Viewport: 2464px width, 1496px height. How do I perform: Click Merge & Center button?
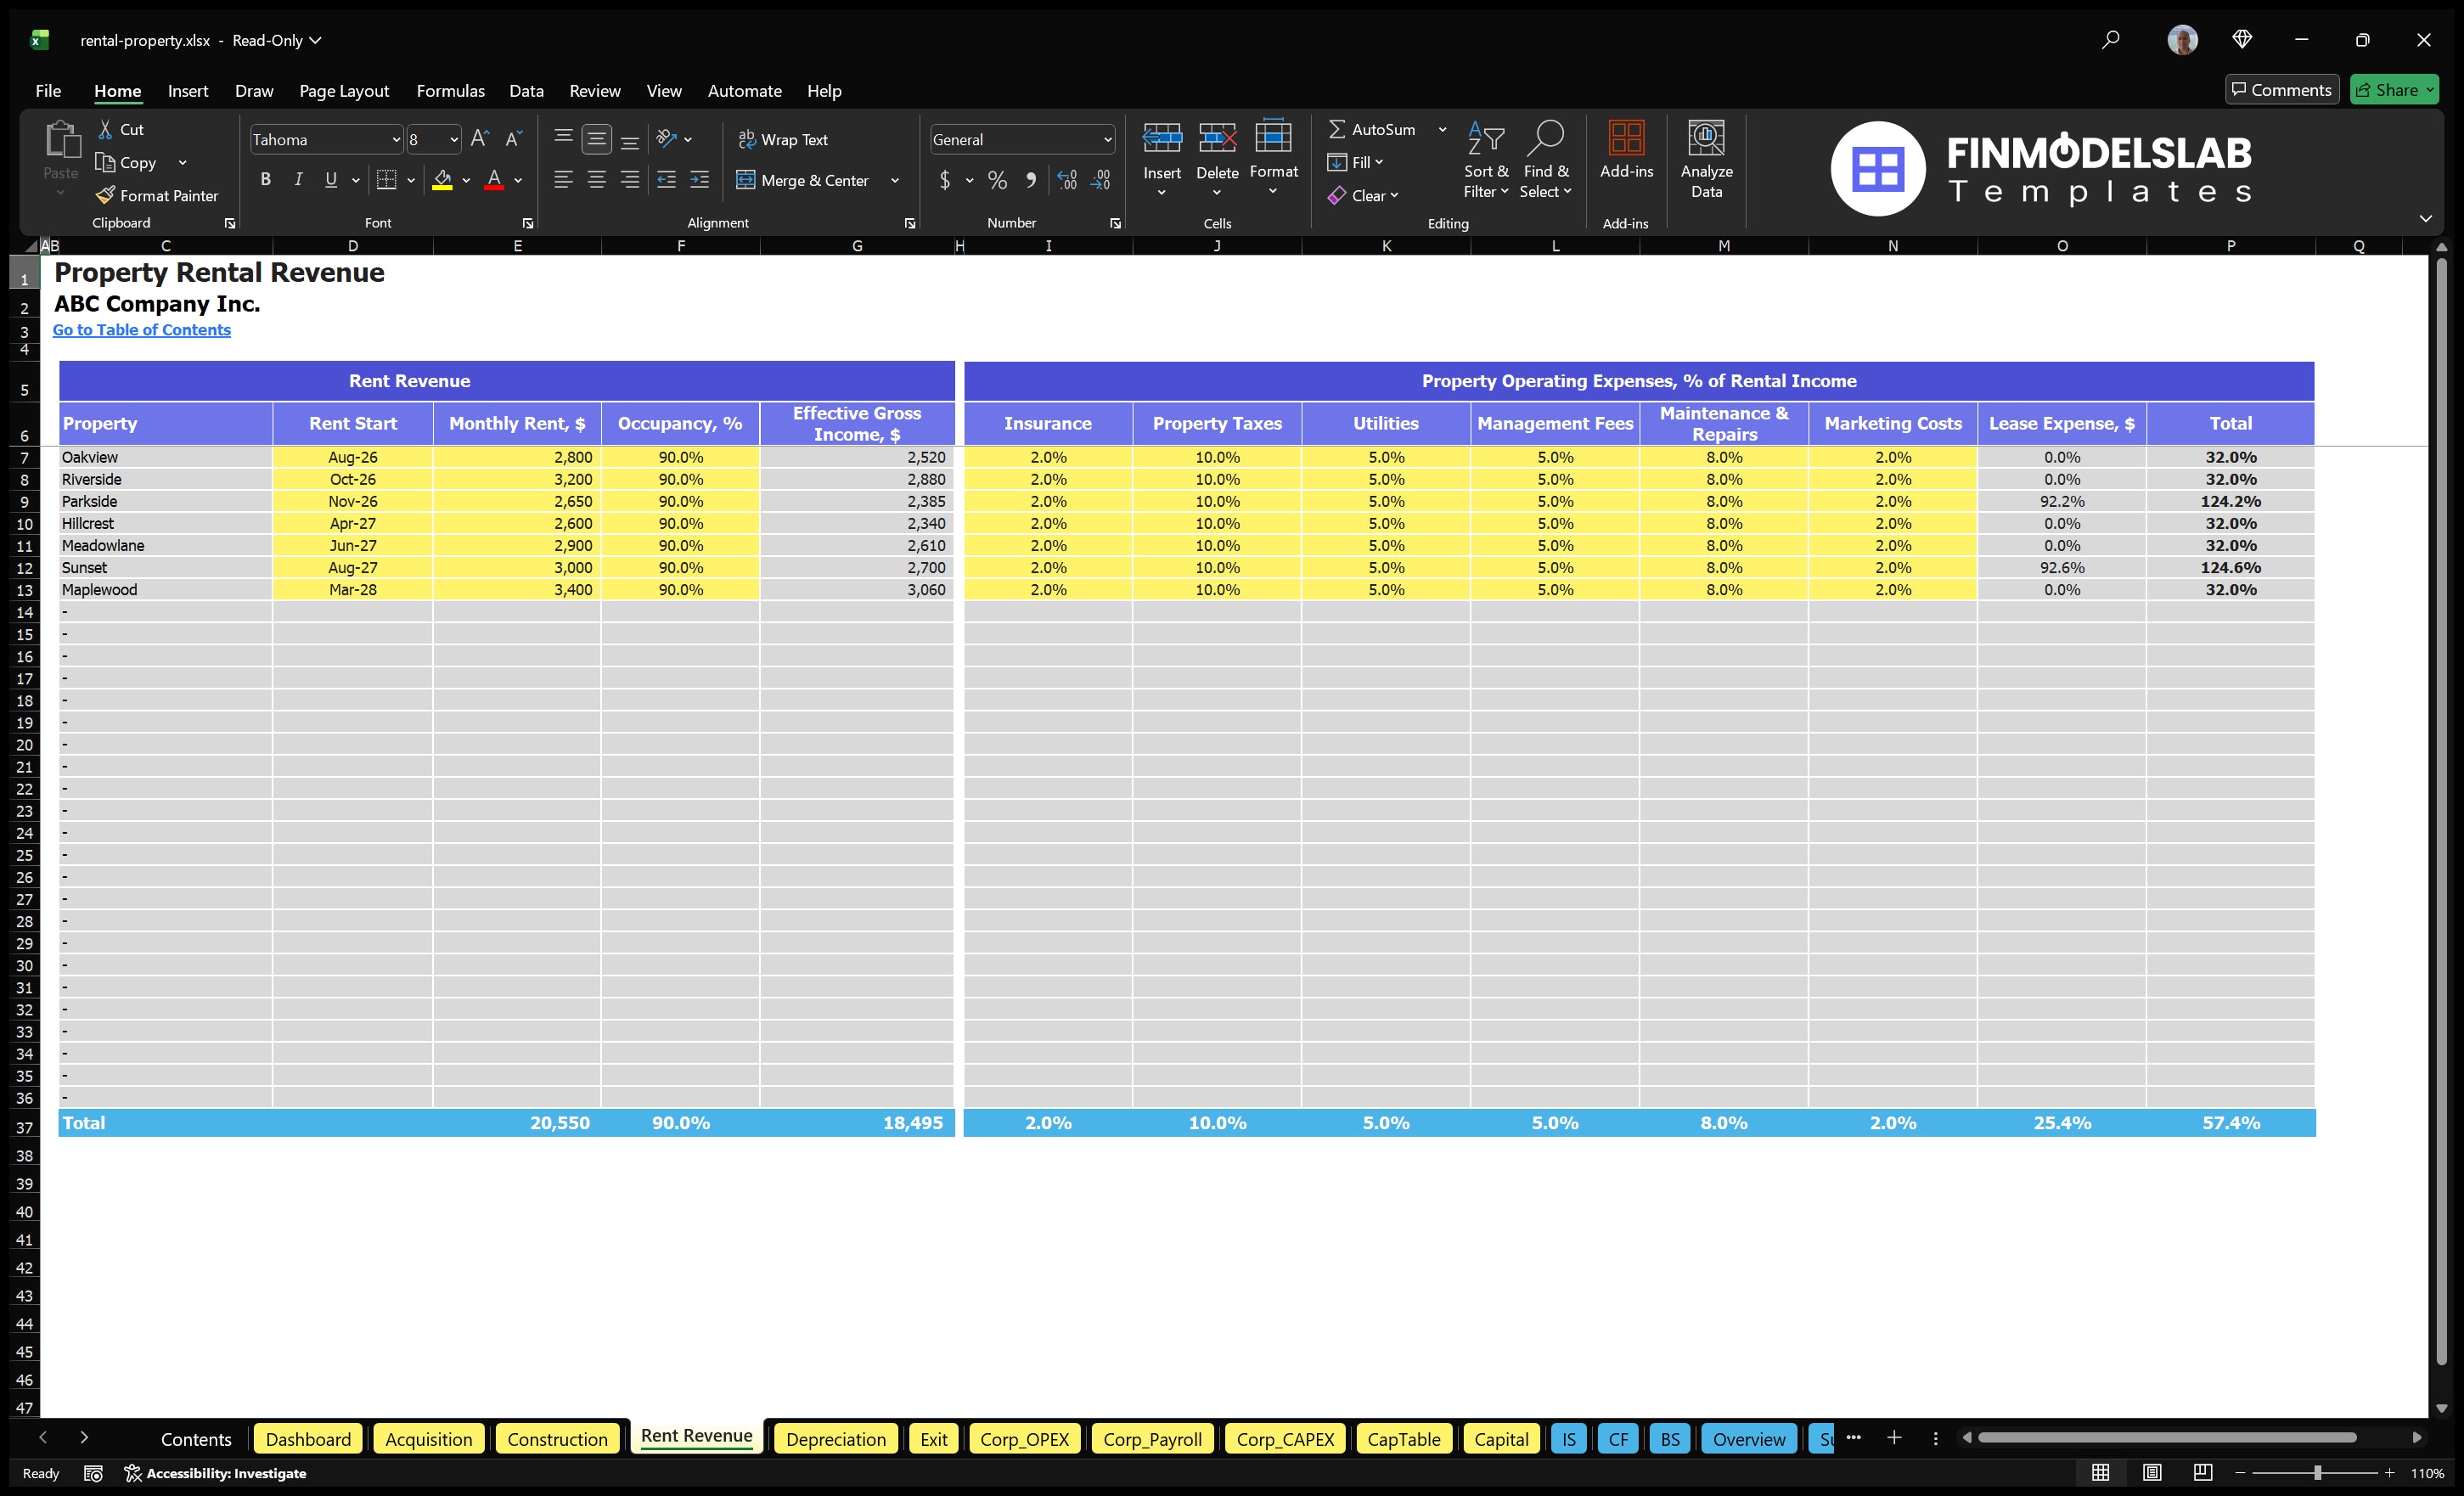tap(803, 180)
